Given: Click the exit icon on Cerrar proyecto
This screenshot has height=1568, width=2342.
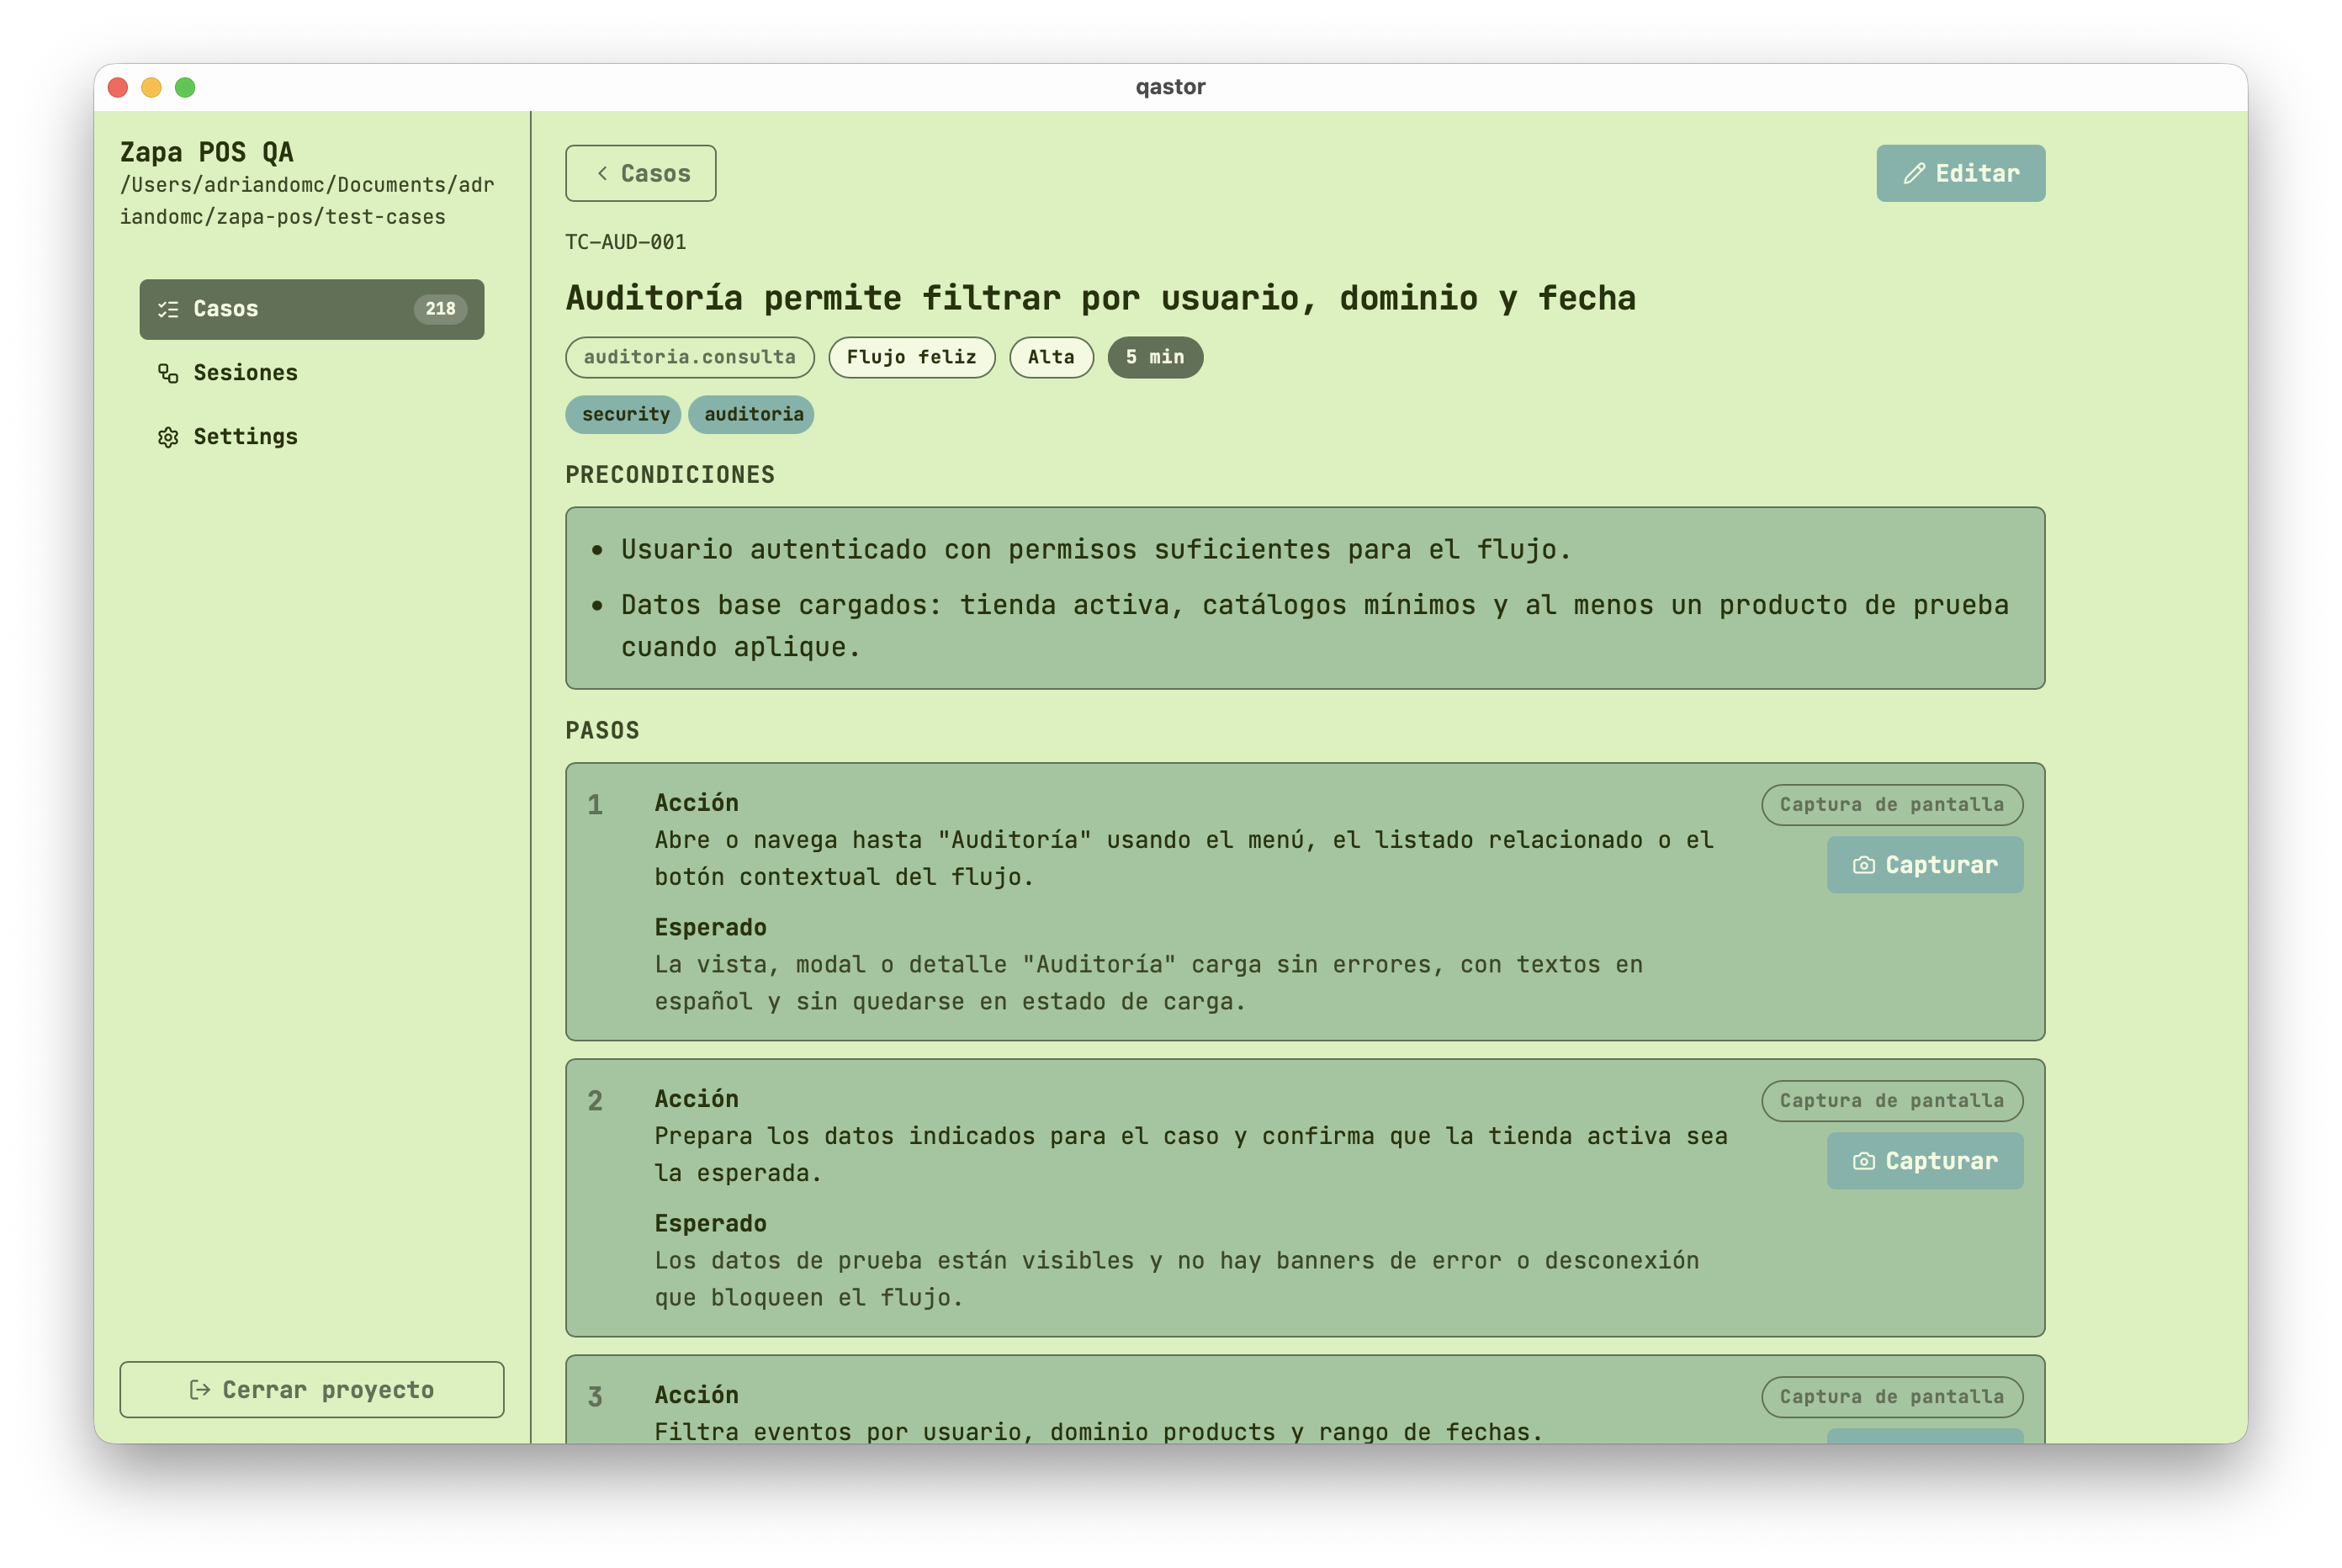Looking at the screenshot, I should pyautogui.click(x=200, y=1389).
